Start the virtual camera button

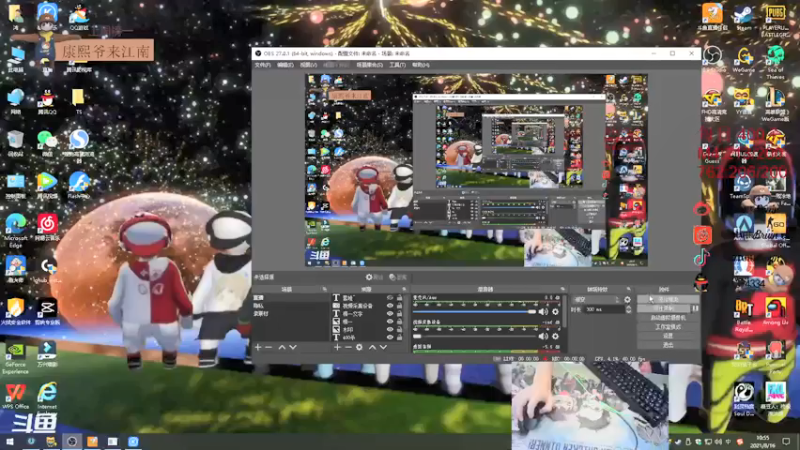(x=668, y=318)
